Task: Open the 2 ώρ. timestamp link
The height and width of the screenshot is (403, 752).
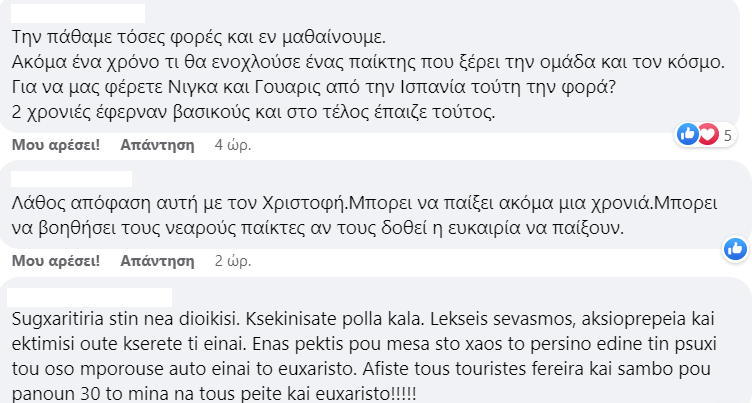Action: [233, 261]
